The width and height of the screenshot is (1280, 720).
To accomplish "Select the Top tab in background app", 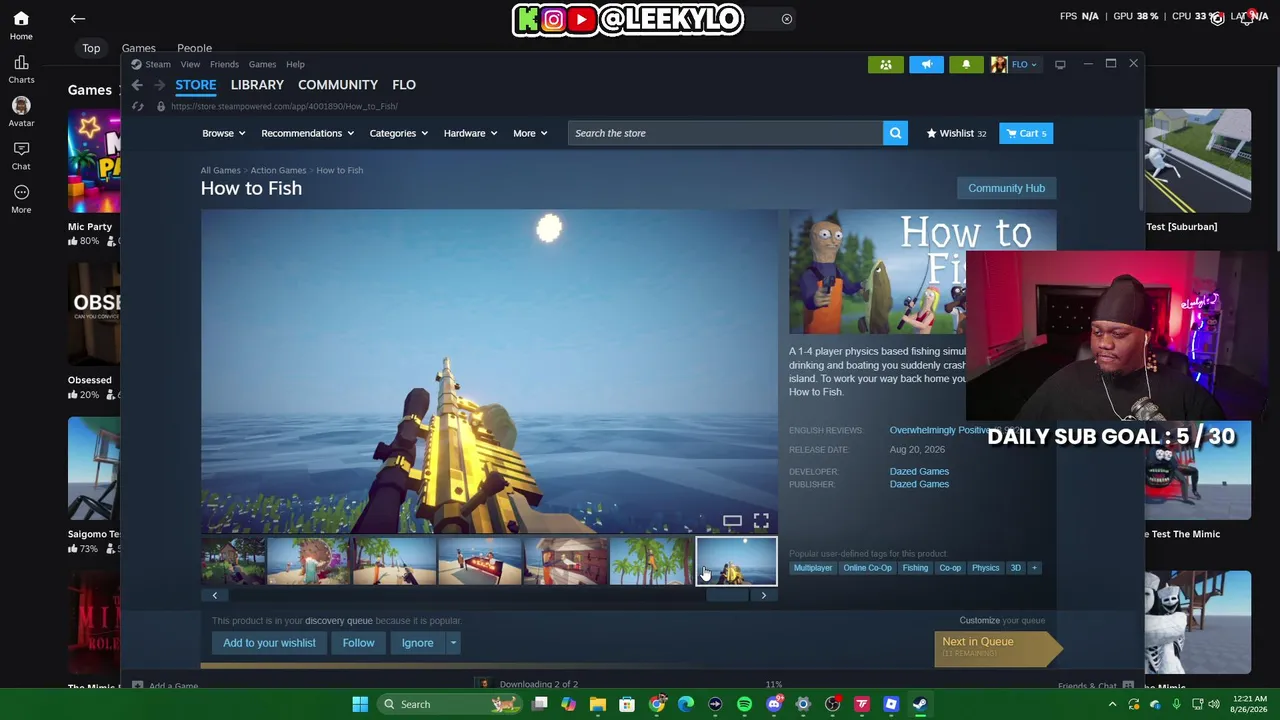I will click(x=91, y=48).
